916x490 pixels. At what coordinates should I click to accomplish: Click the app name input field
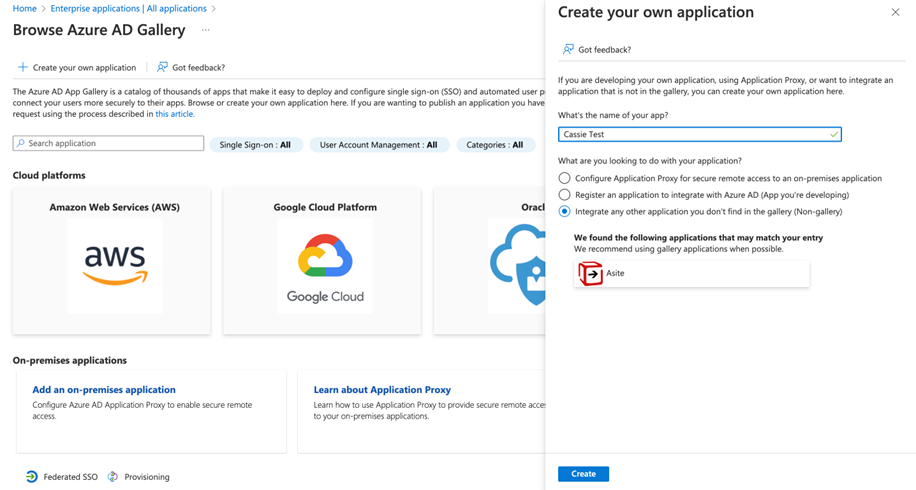694,134
